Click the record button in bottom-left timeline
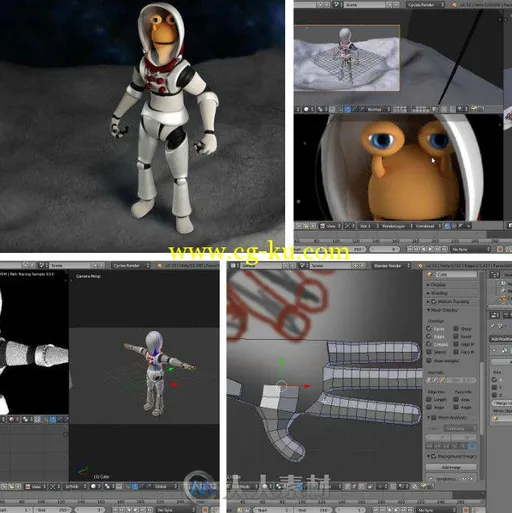 [x=205, y=510]
